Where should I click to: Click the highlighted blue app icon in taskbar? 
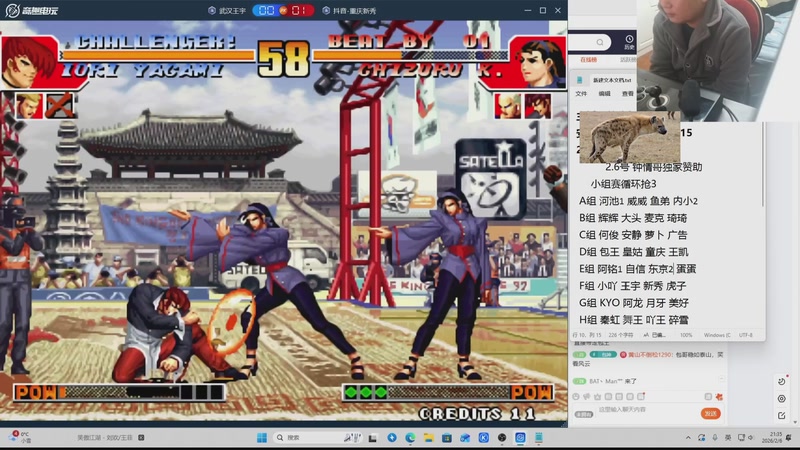pyautogui.click(x=520, y=438)
